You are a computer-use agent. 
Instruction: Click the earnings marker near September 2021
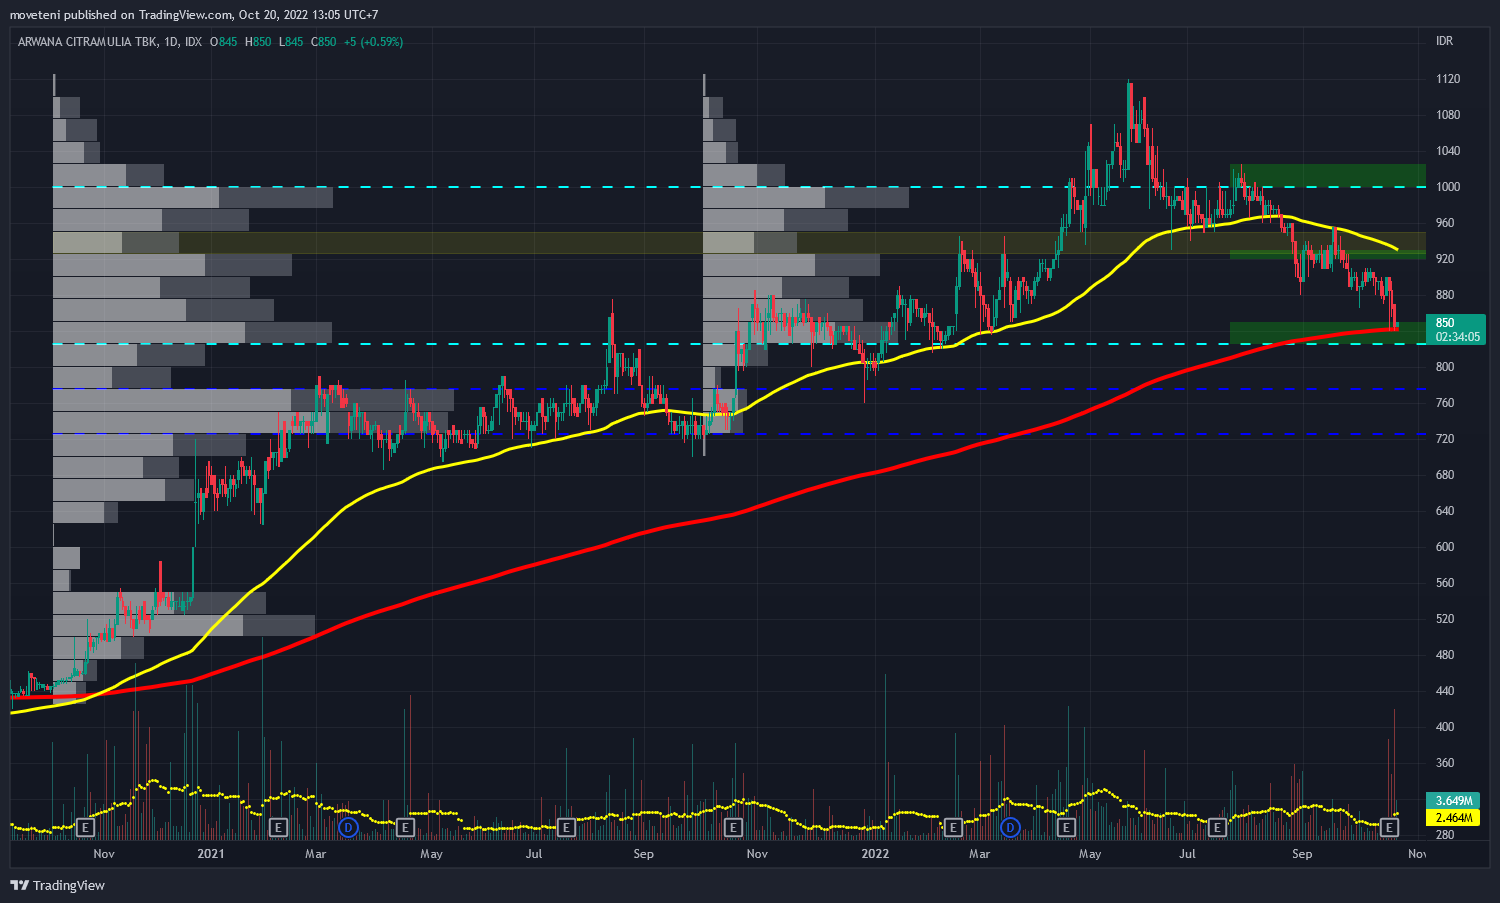(x=733, y=828)
